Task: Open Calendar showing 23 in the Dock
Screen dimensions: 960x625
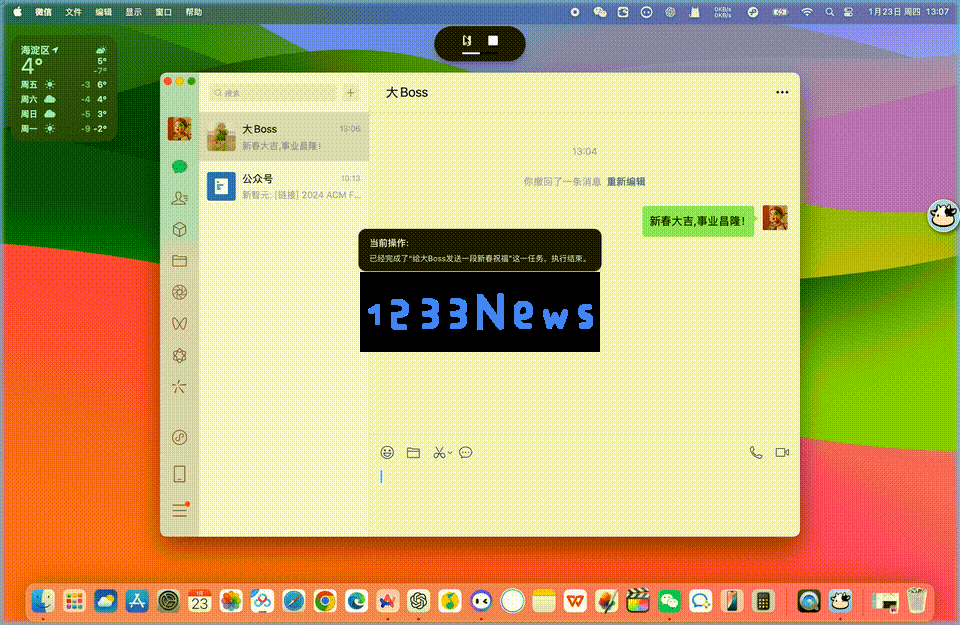Action: coord(200,601)
